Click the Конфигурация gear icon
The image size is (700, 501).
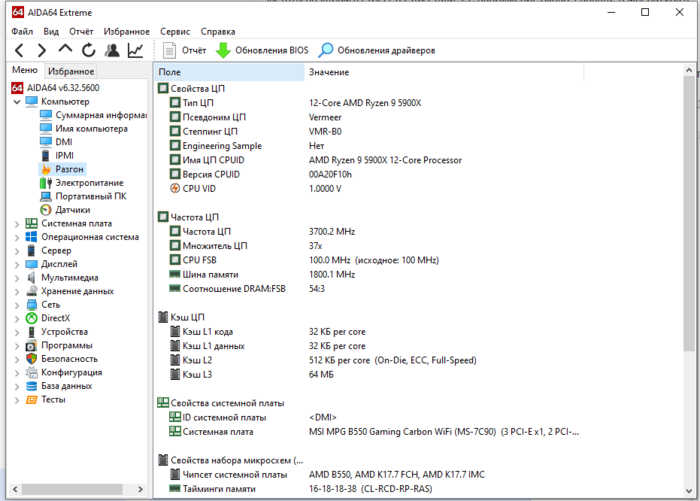pyautogui.click(x=31, y=372)
